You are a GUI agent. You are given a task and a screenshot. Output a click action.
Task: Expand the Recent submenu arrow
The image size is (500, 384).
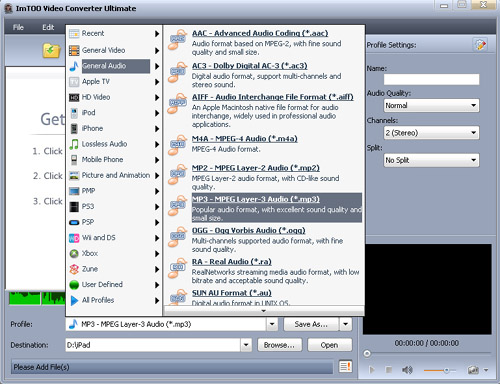click(157, 34)
